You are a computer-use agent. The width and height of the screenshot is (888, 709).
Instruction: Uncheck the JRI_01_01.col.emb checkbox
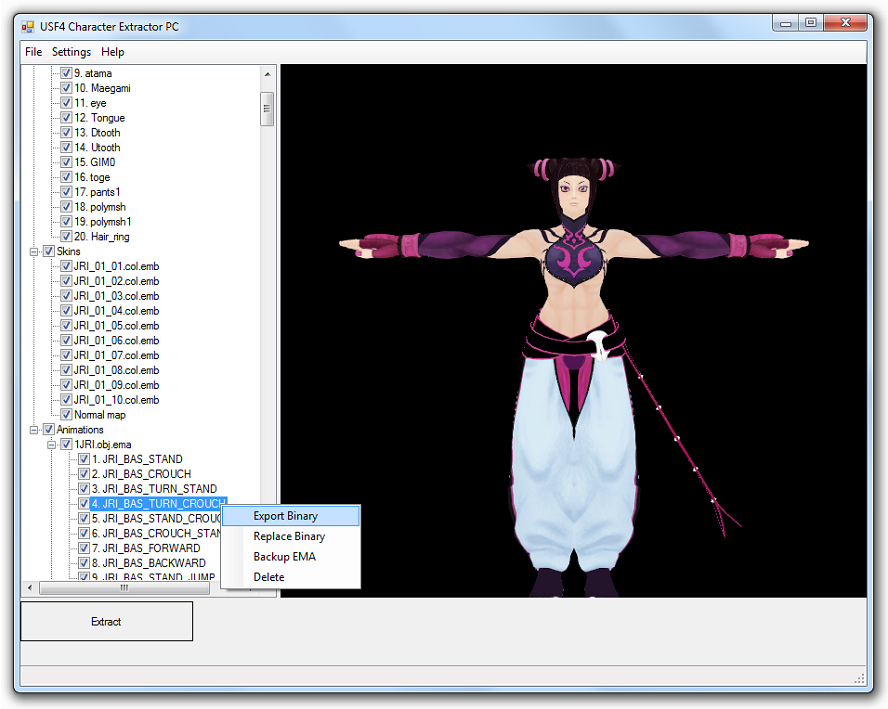coord(66,266)
